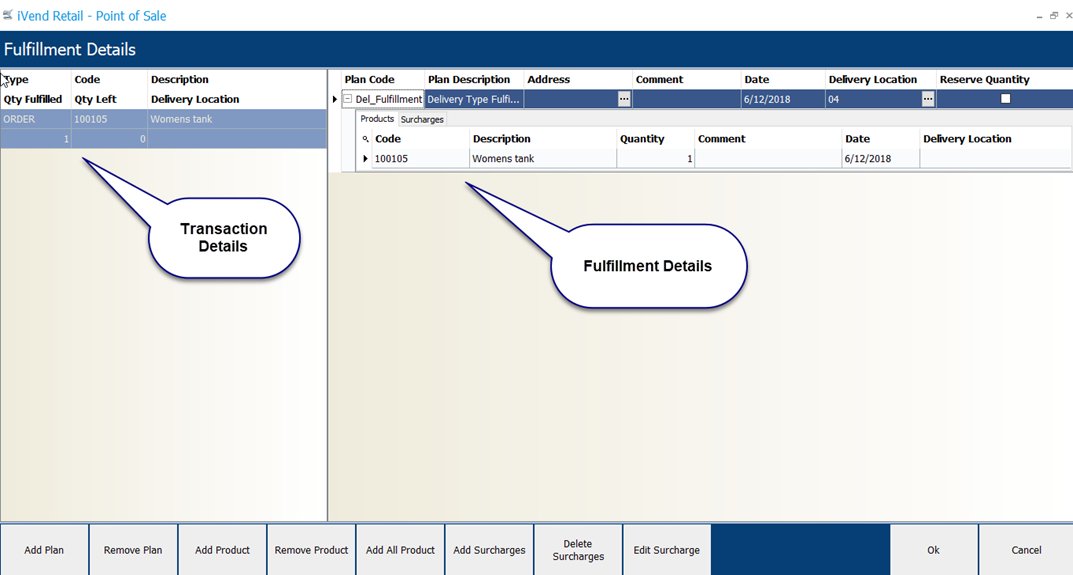Click the Qty Left column header

tap(109, 99)
